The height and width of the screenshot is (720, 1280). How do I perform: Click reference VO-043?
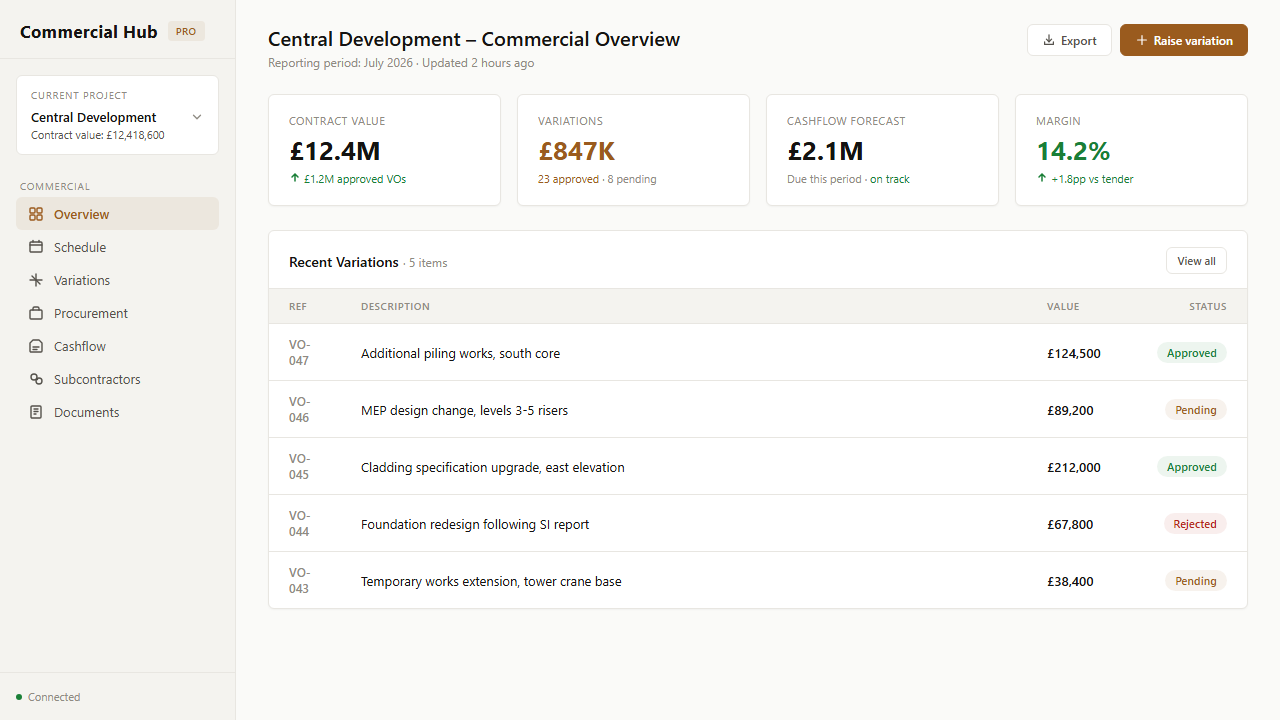click(300, 581)
